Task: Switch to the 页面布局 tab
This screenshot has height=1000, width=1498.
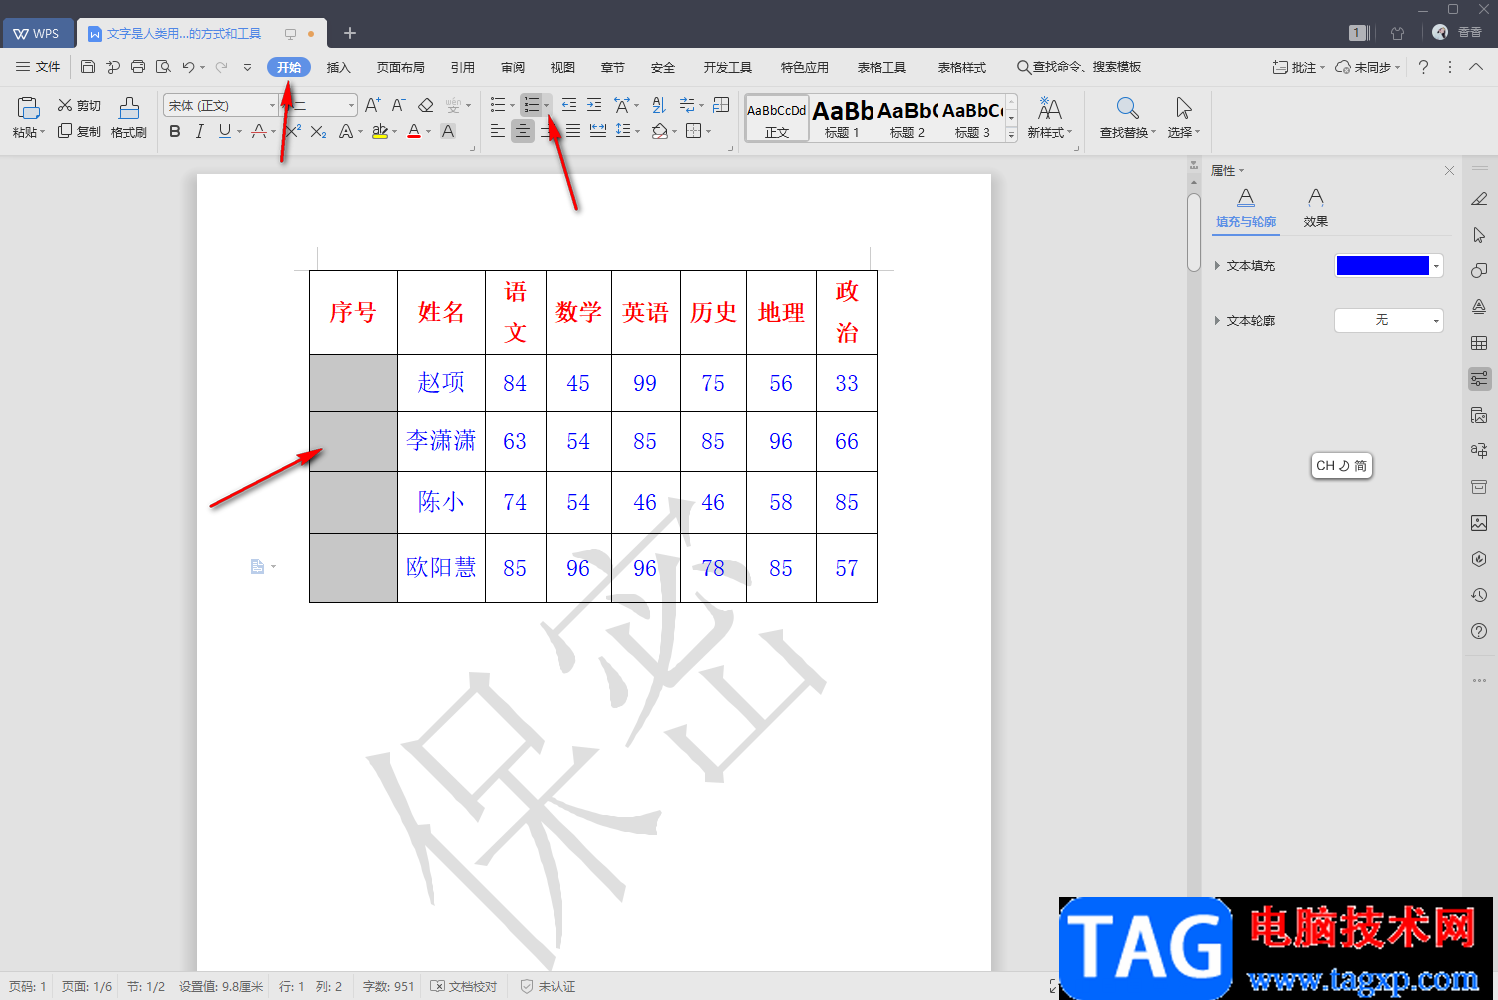Action: click(x=401, y=67)
